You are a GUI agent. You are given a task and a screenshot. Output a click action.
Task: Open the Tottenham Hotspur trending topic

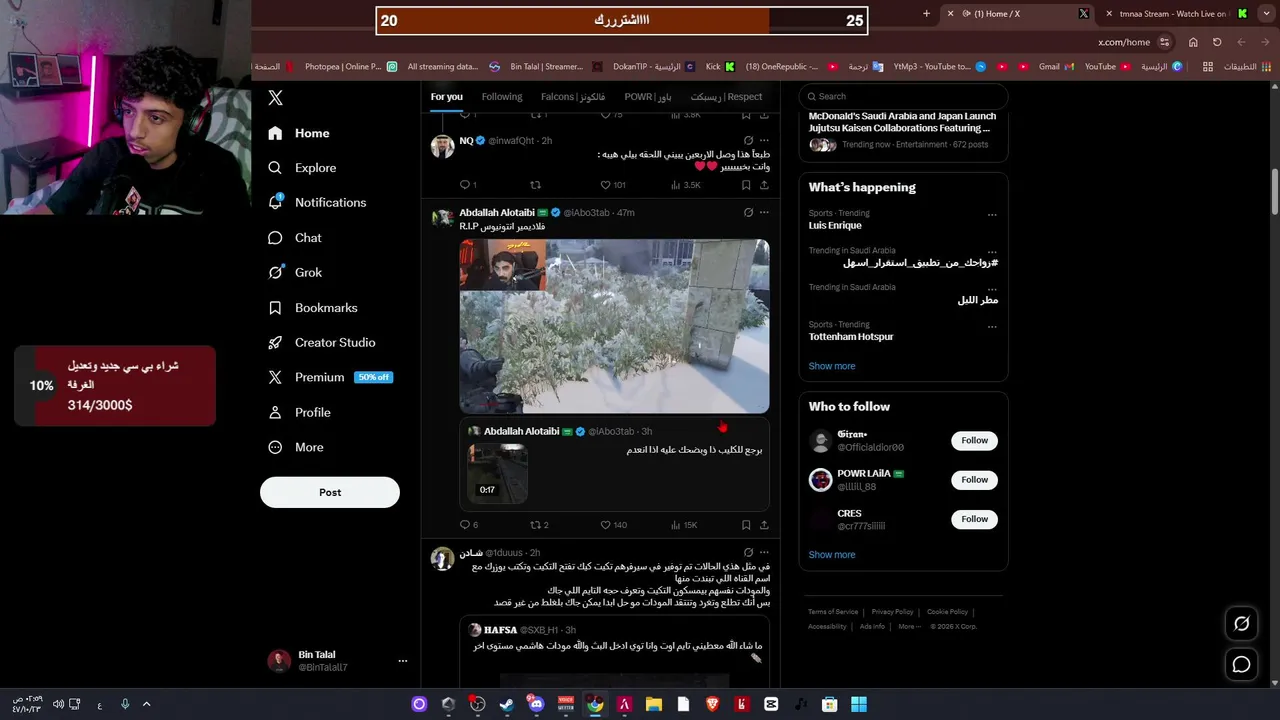851,337
